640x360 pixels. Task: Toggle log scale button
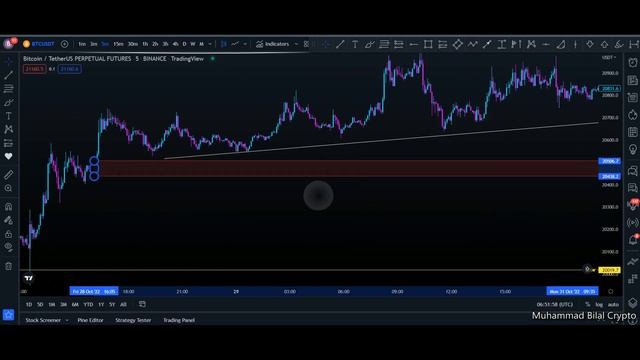point(599,304)
